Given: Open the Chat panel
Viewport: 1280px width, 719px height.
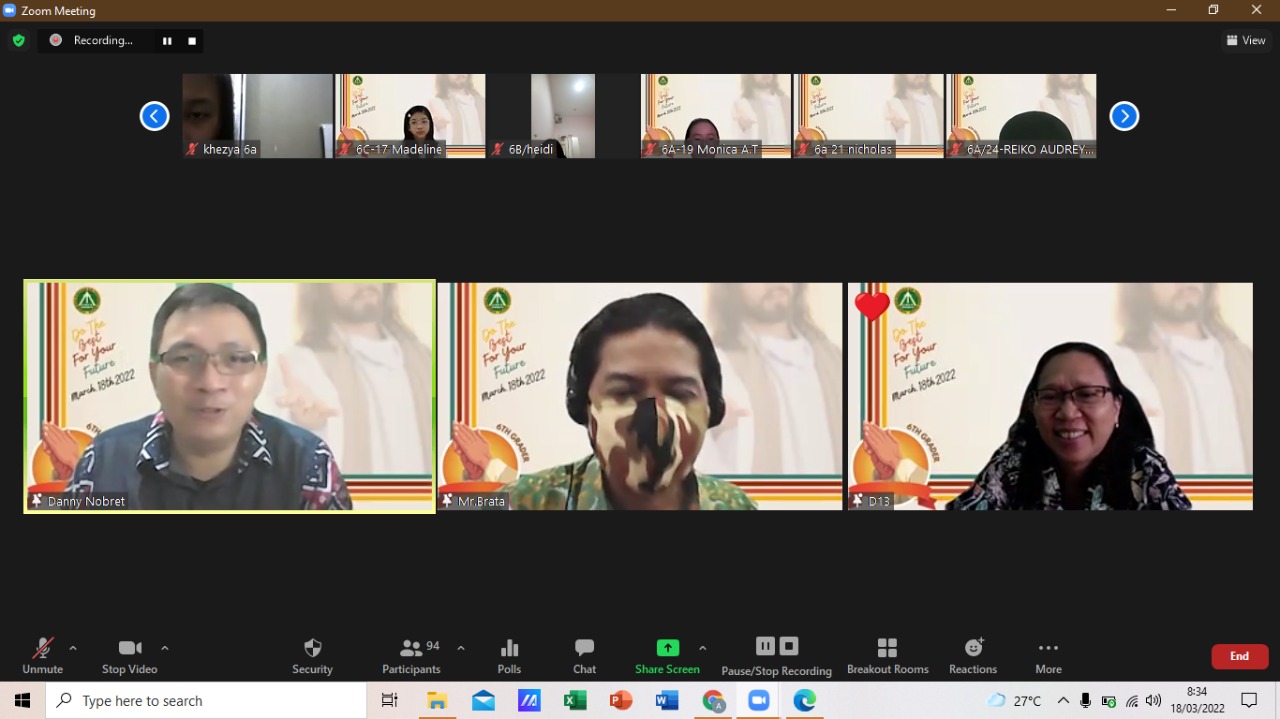Looking at the screenshot, I should pos(584,655).
